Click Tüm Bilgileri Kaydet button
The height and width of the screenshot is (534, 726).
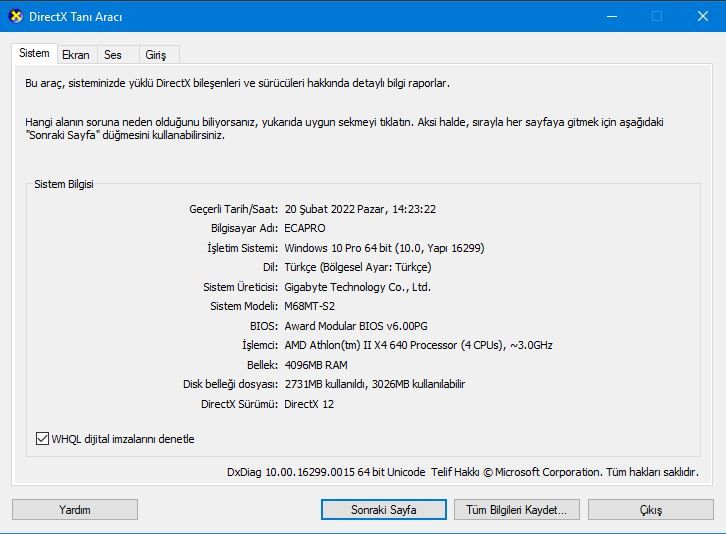click(x=517, y=509)
